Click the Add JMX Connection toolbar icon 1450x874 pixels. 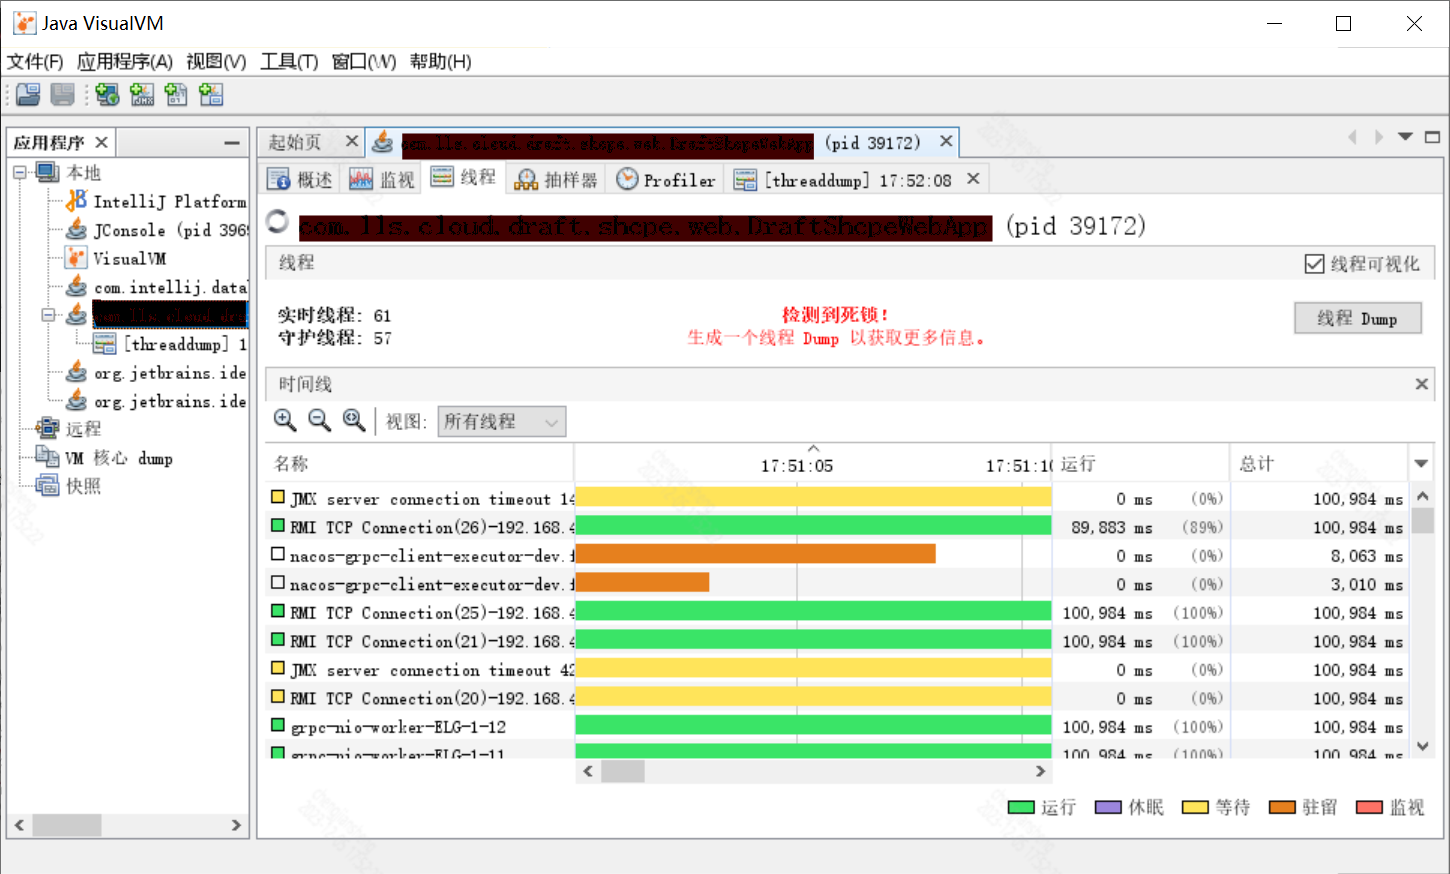[x=142, y=95]
